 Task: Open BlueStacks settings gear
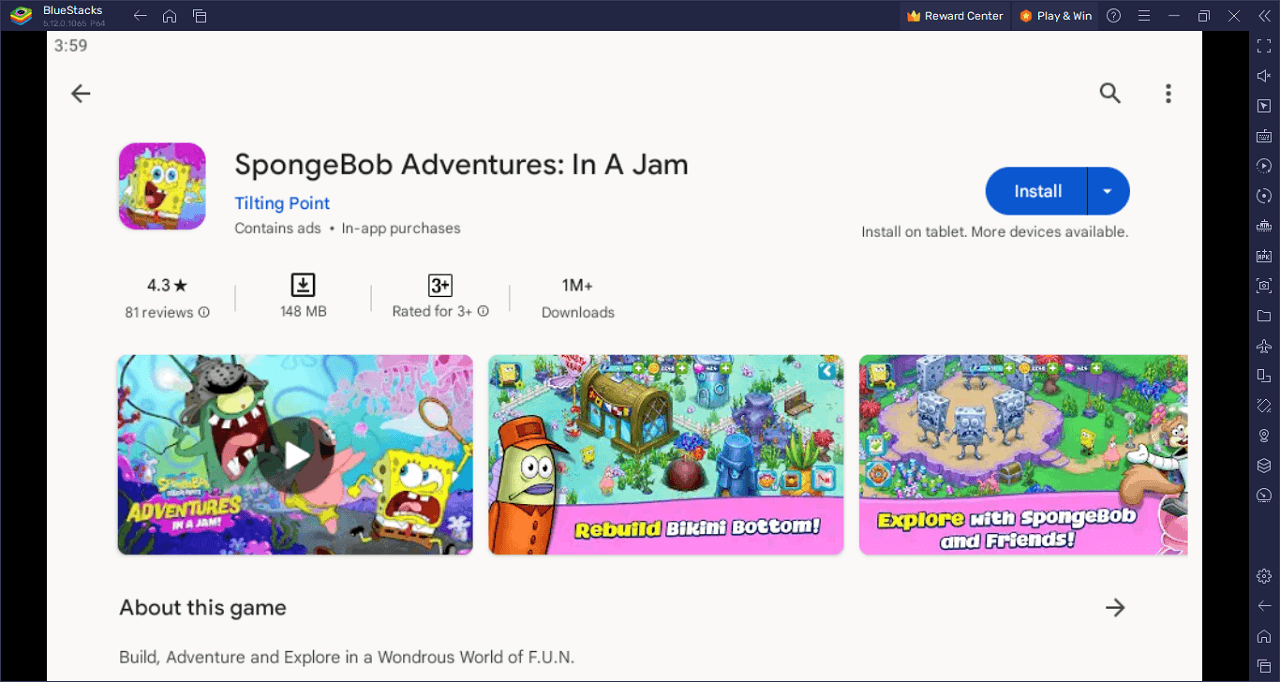(x=1264, y=576)
